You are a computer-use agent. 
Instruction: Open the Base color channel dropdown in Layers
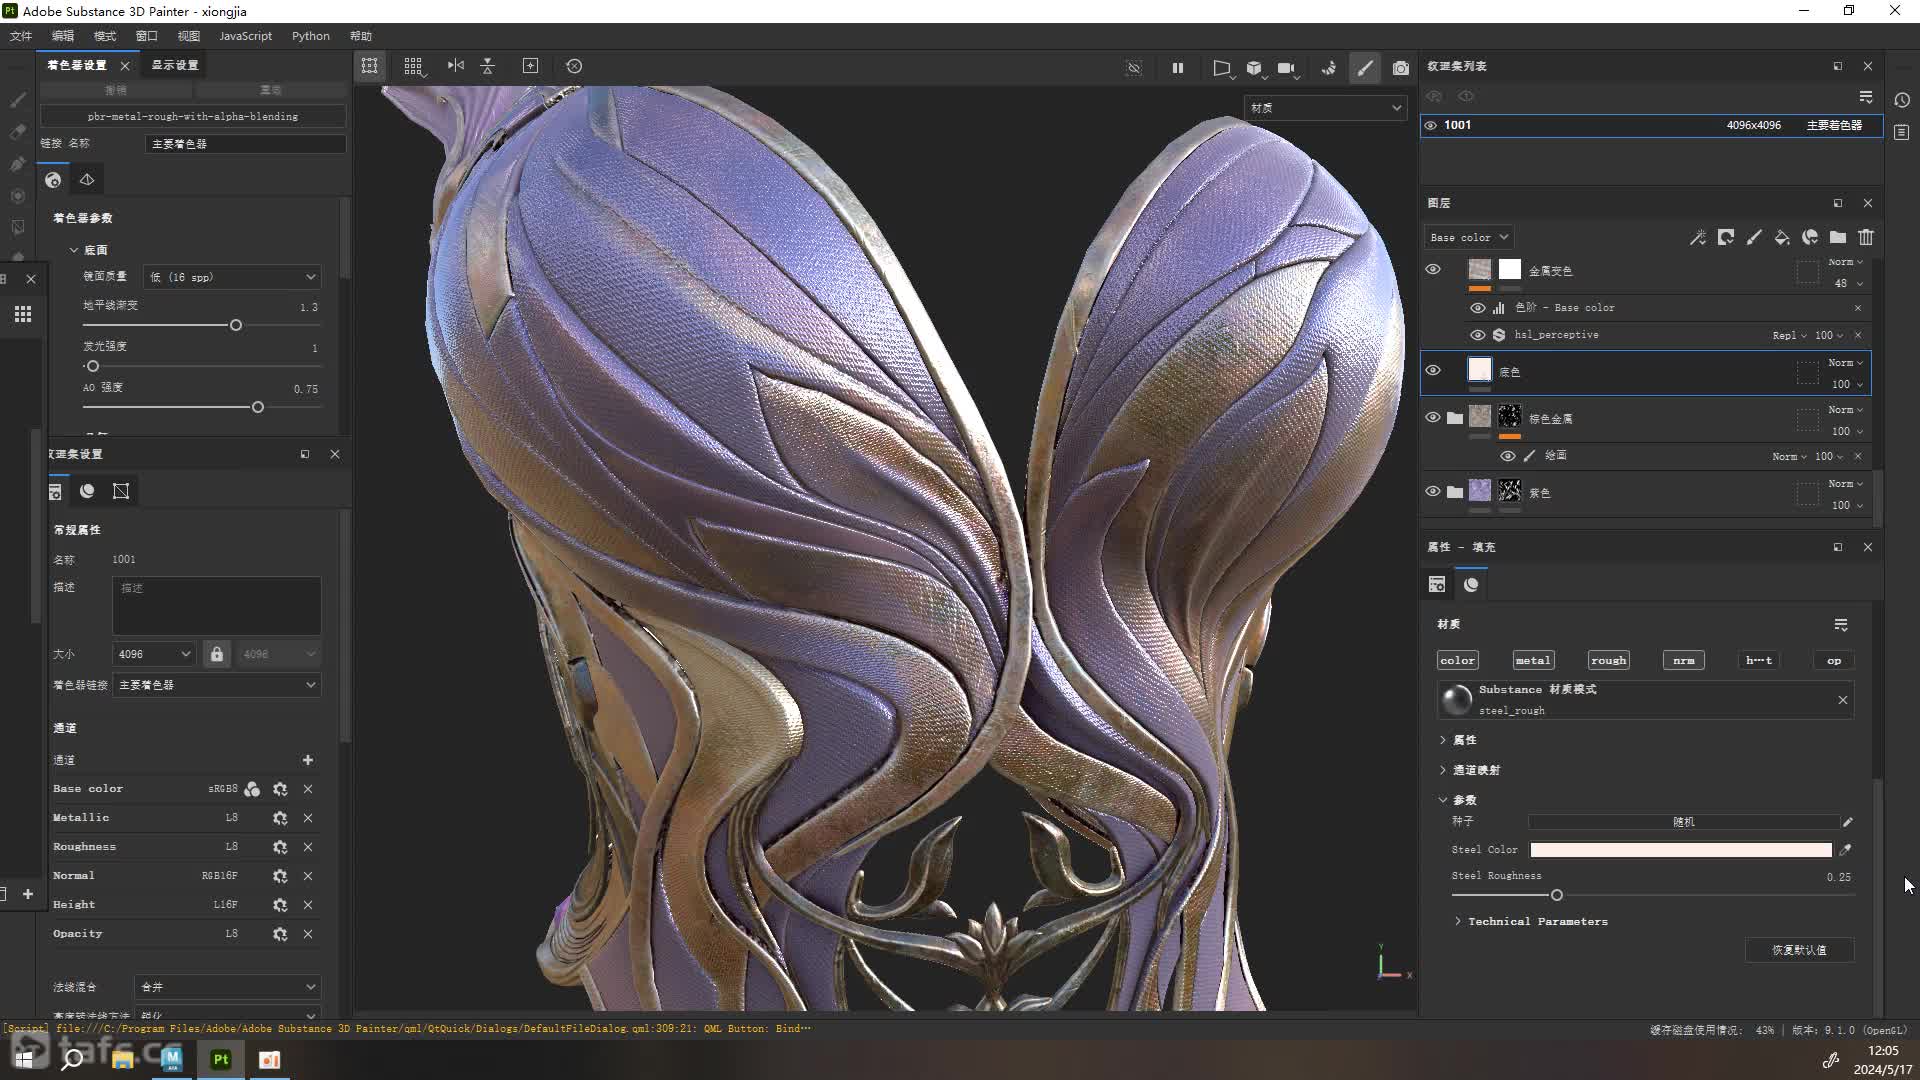pos(1468,238)
